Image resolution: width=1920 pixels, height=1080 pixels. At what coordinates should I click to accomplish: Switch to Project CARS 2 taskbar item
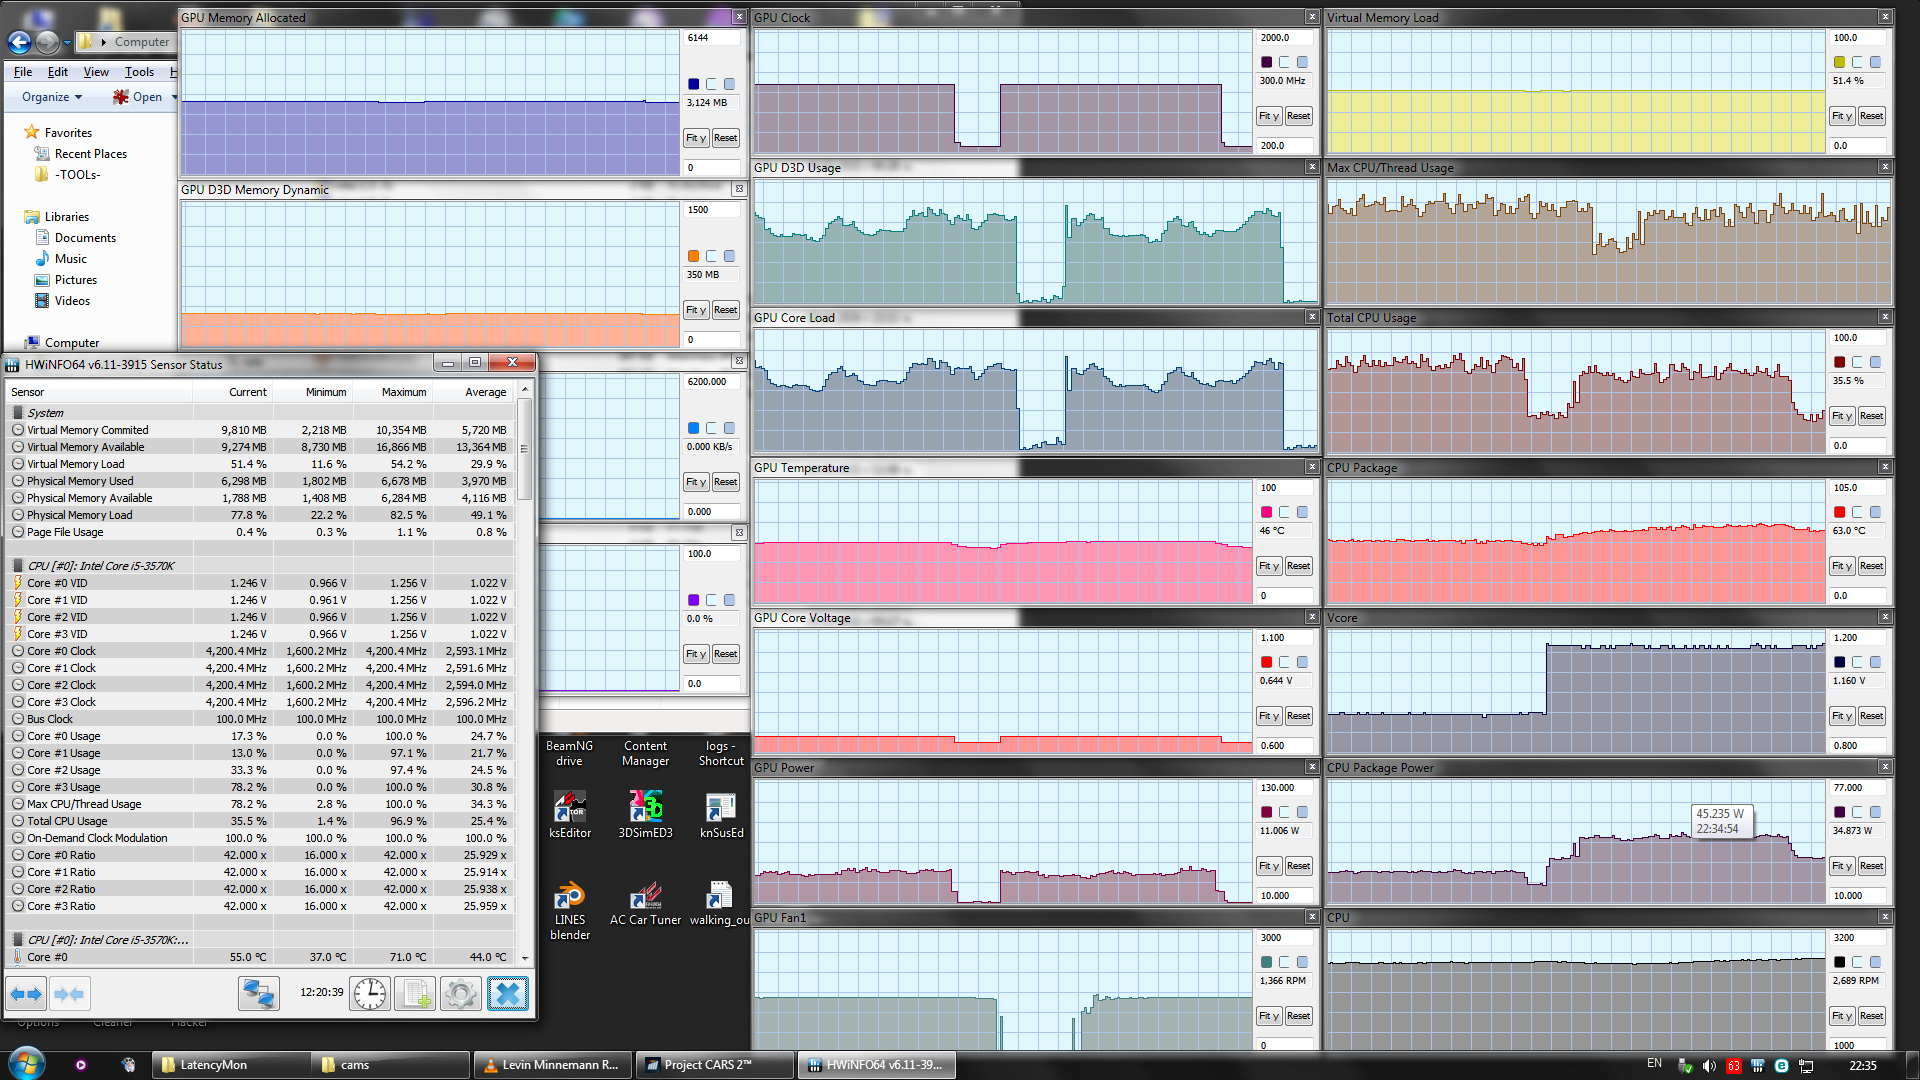coord(715,1065)
